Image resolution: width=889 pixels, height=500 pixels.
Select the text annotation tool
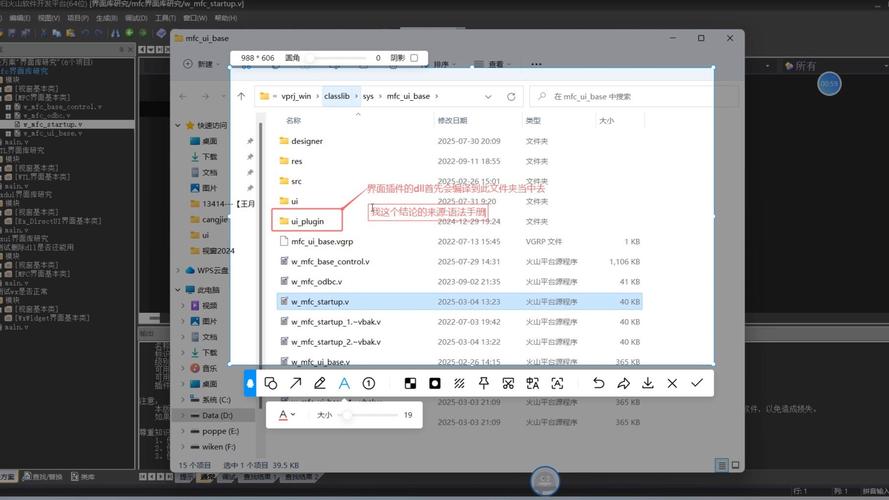tap(344, 384)
